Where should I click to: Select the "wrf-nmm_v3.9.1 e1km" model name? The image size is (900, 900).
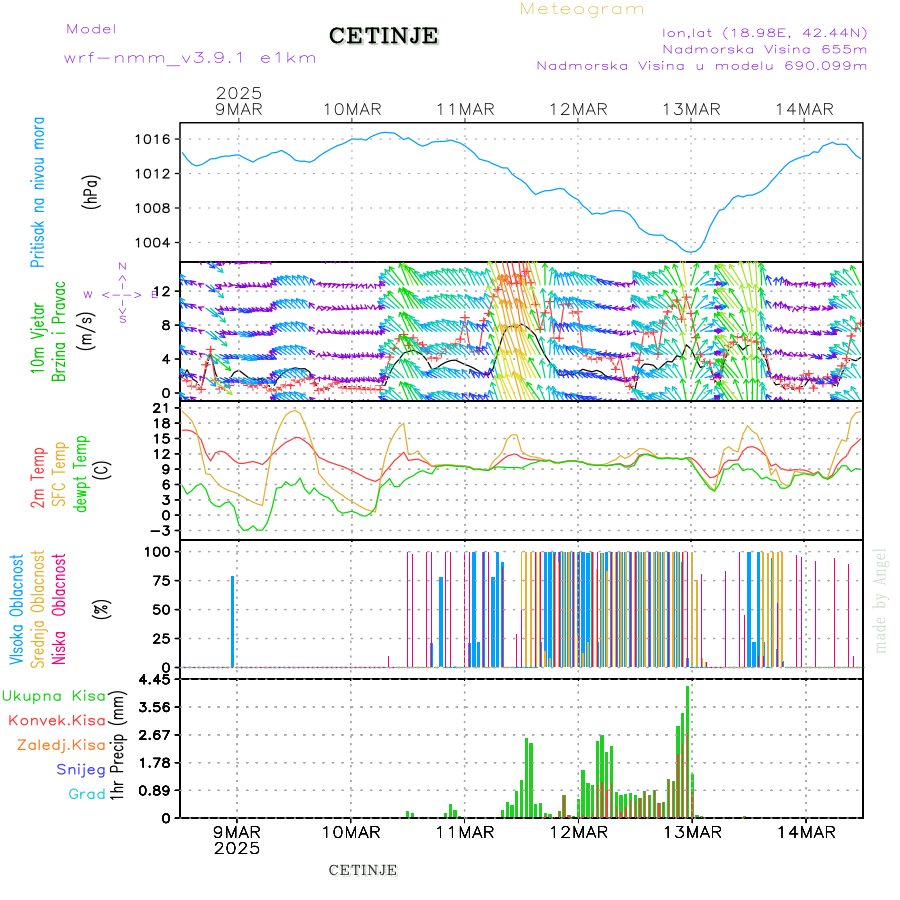(x=189, y=58)
